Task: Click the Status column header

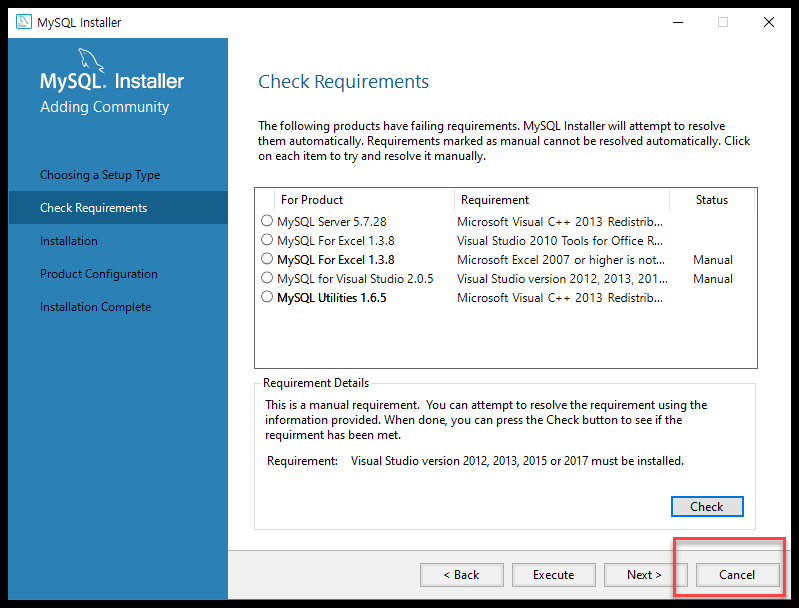Action: (x=712, y=200)
